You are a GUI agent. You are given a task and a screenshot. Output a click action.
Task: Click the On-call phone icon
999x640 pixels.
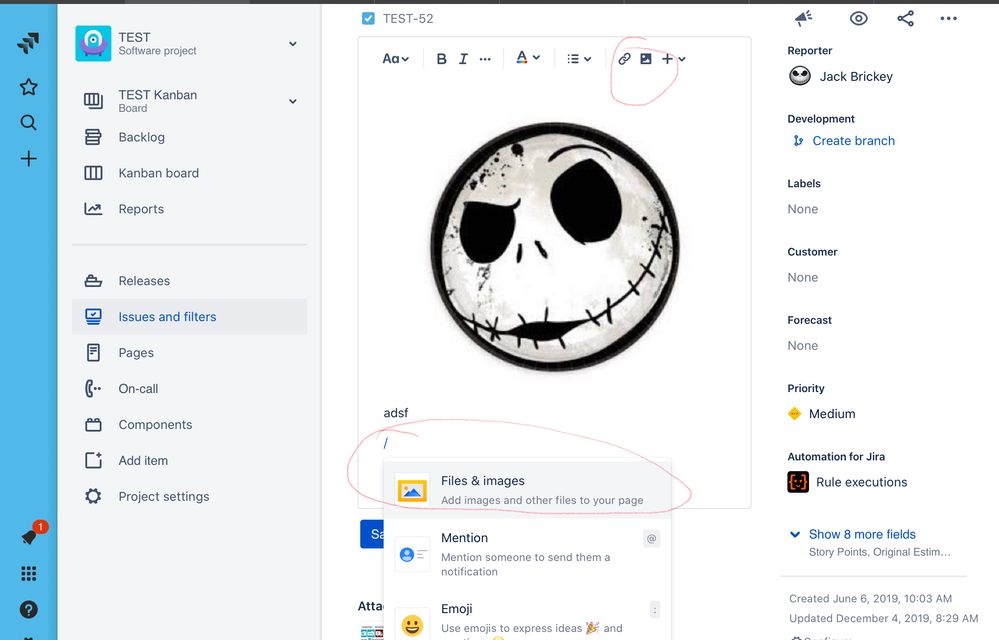(x=93, y=388)
